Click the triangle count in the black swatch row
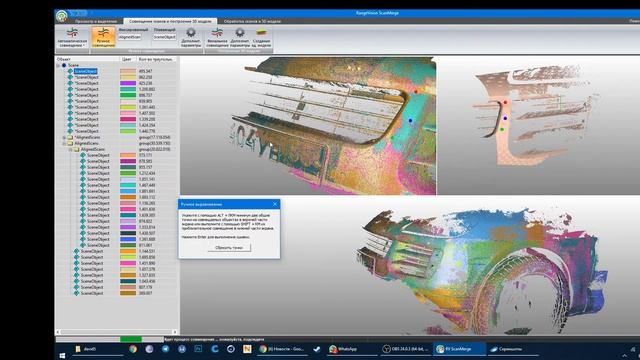The height and width of the screenshot is (360, 640). click(x=147, y=233)
